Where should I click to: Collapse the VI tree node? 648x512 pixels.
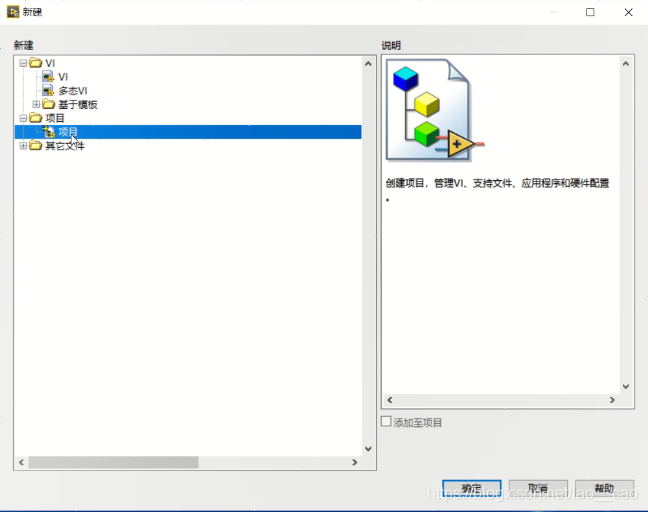23,63
